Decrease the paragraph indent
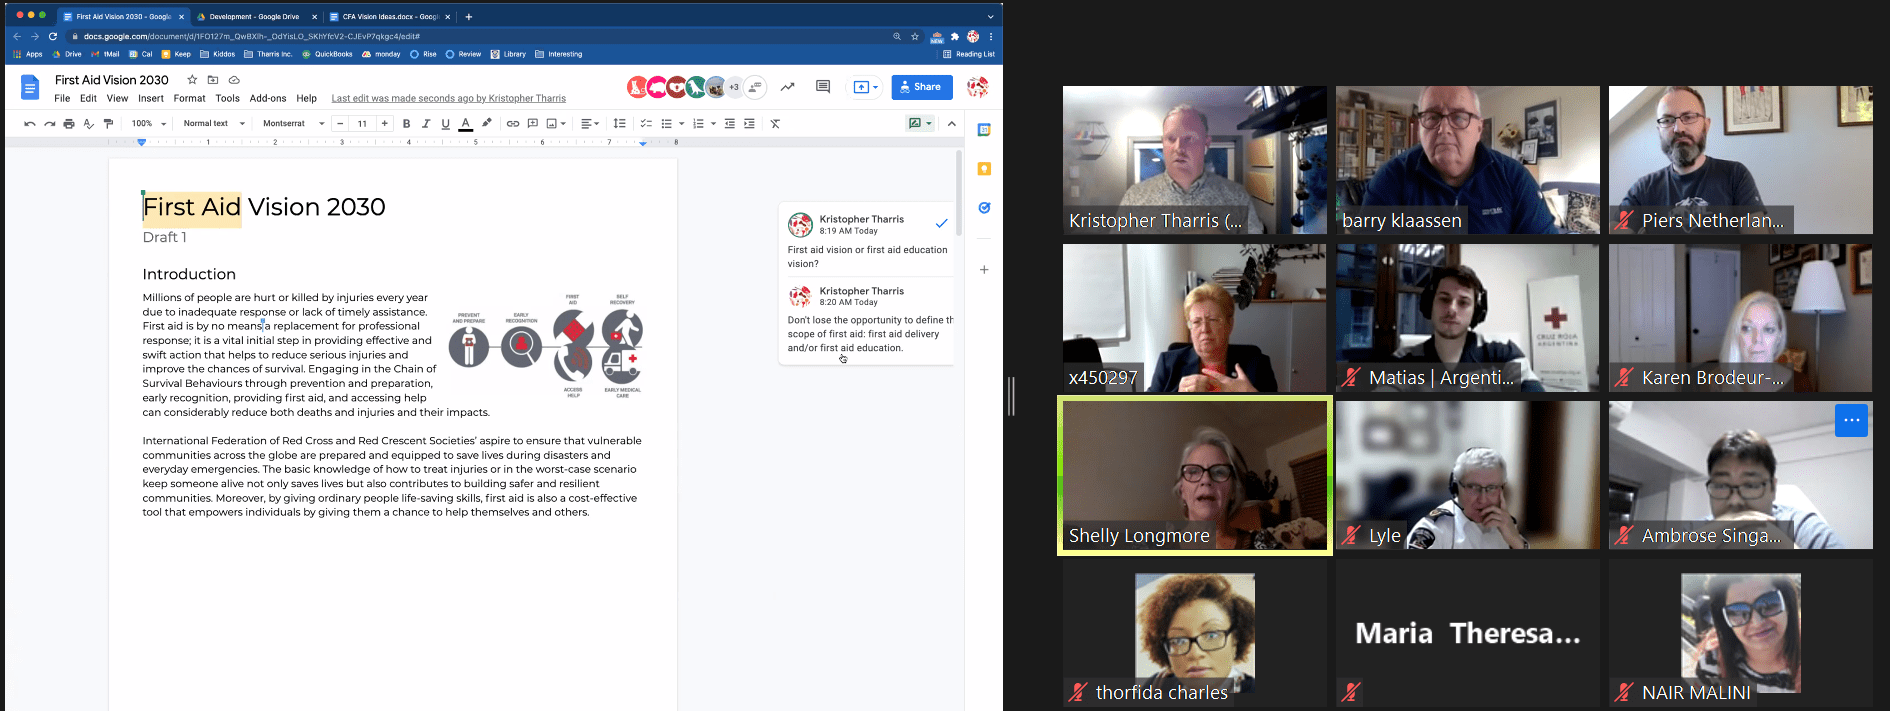1890x711 pixels. point(730,124)
